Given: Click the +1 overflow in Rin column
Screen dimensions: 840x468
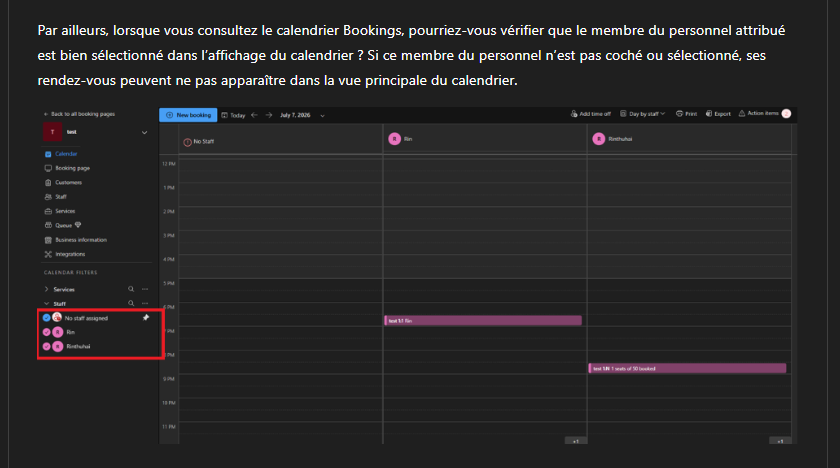Looking at the screenshot, I should pyautogui.click(x=576, y=441).
